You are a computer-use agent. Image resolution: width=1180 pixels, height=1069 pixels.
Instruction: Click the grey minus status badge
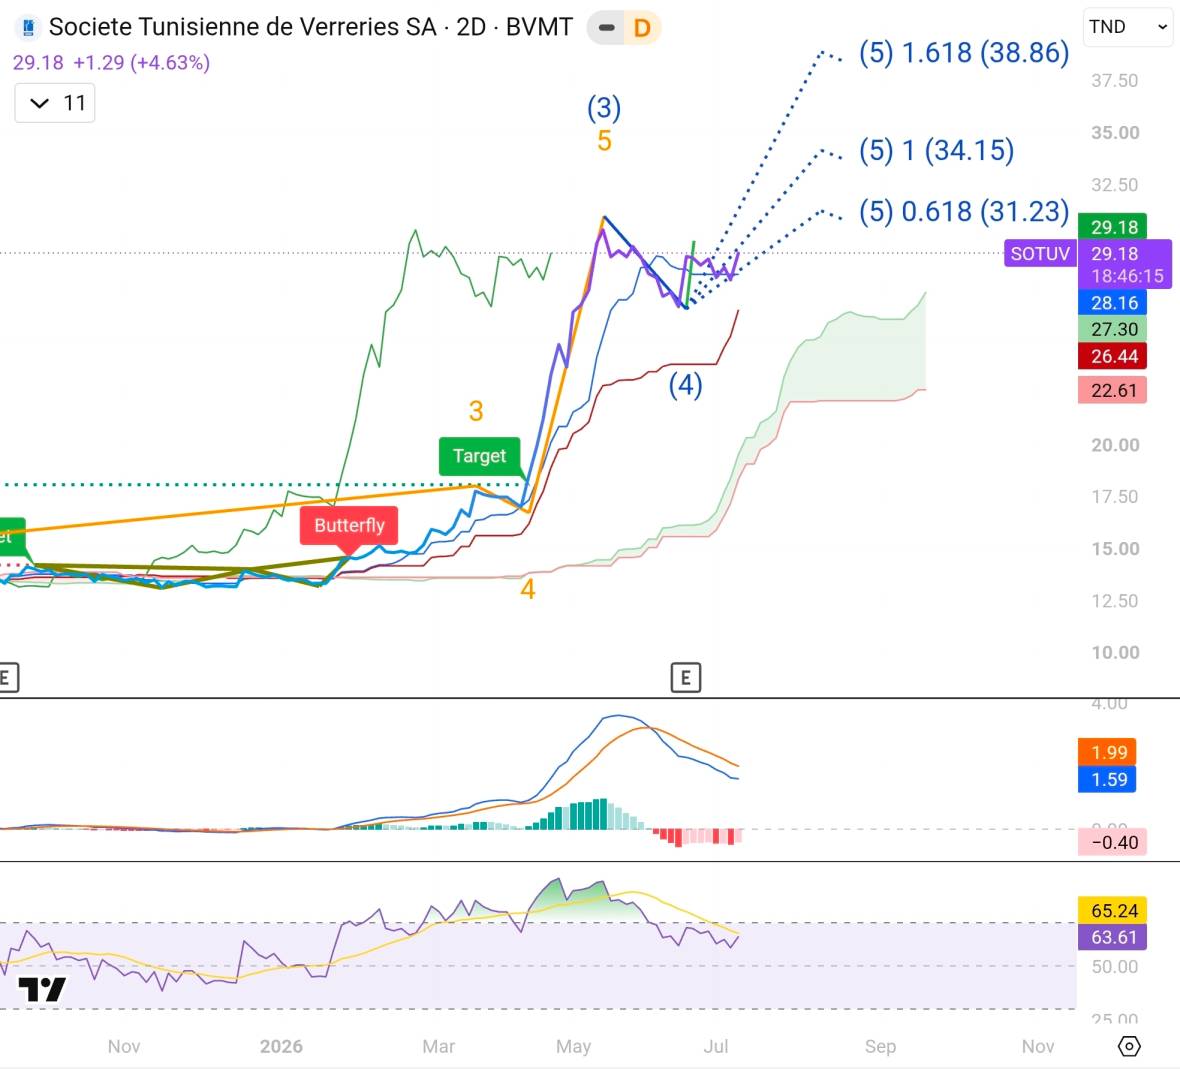pyautogui.click(x=607, y=28)
